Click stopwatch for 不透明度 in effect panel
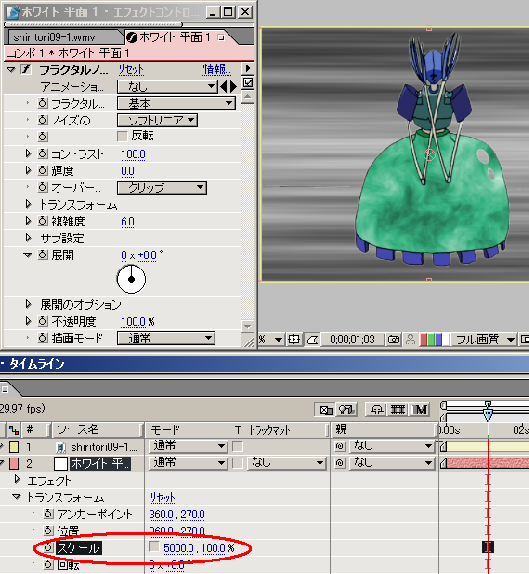This screenshot has width=529, height=574. pyautogui.click(x=42, y=321)
